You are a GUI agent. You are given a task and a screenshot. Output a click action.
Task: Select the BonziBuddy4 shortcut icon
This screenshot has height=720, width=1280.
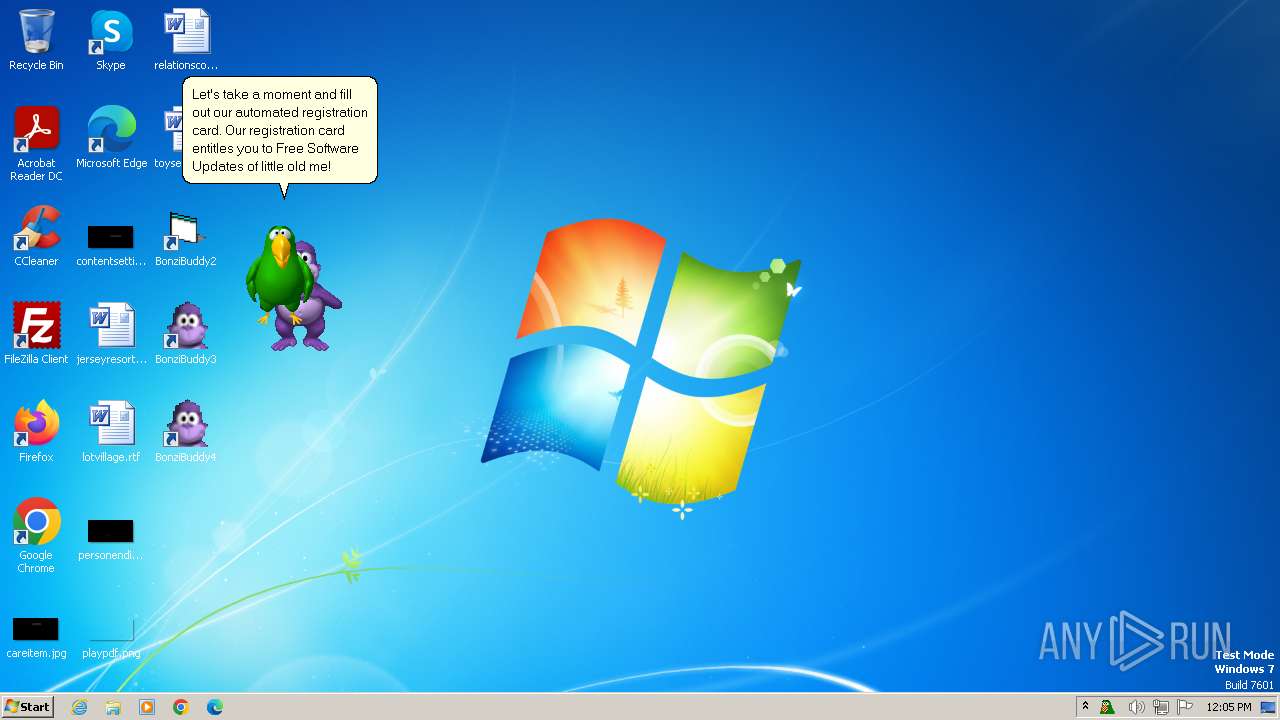[x=186, y=432]
